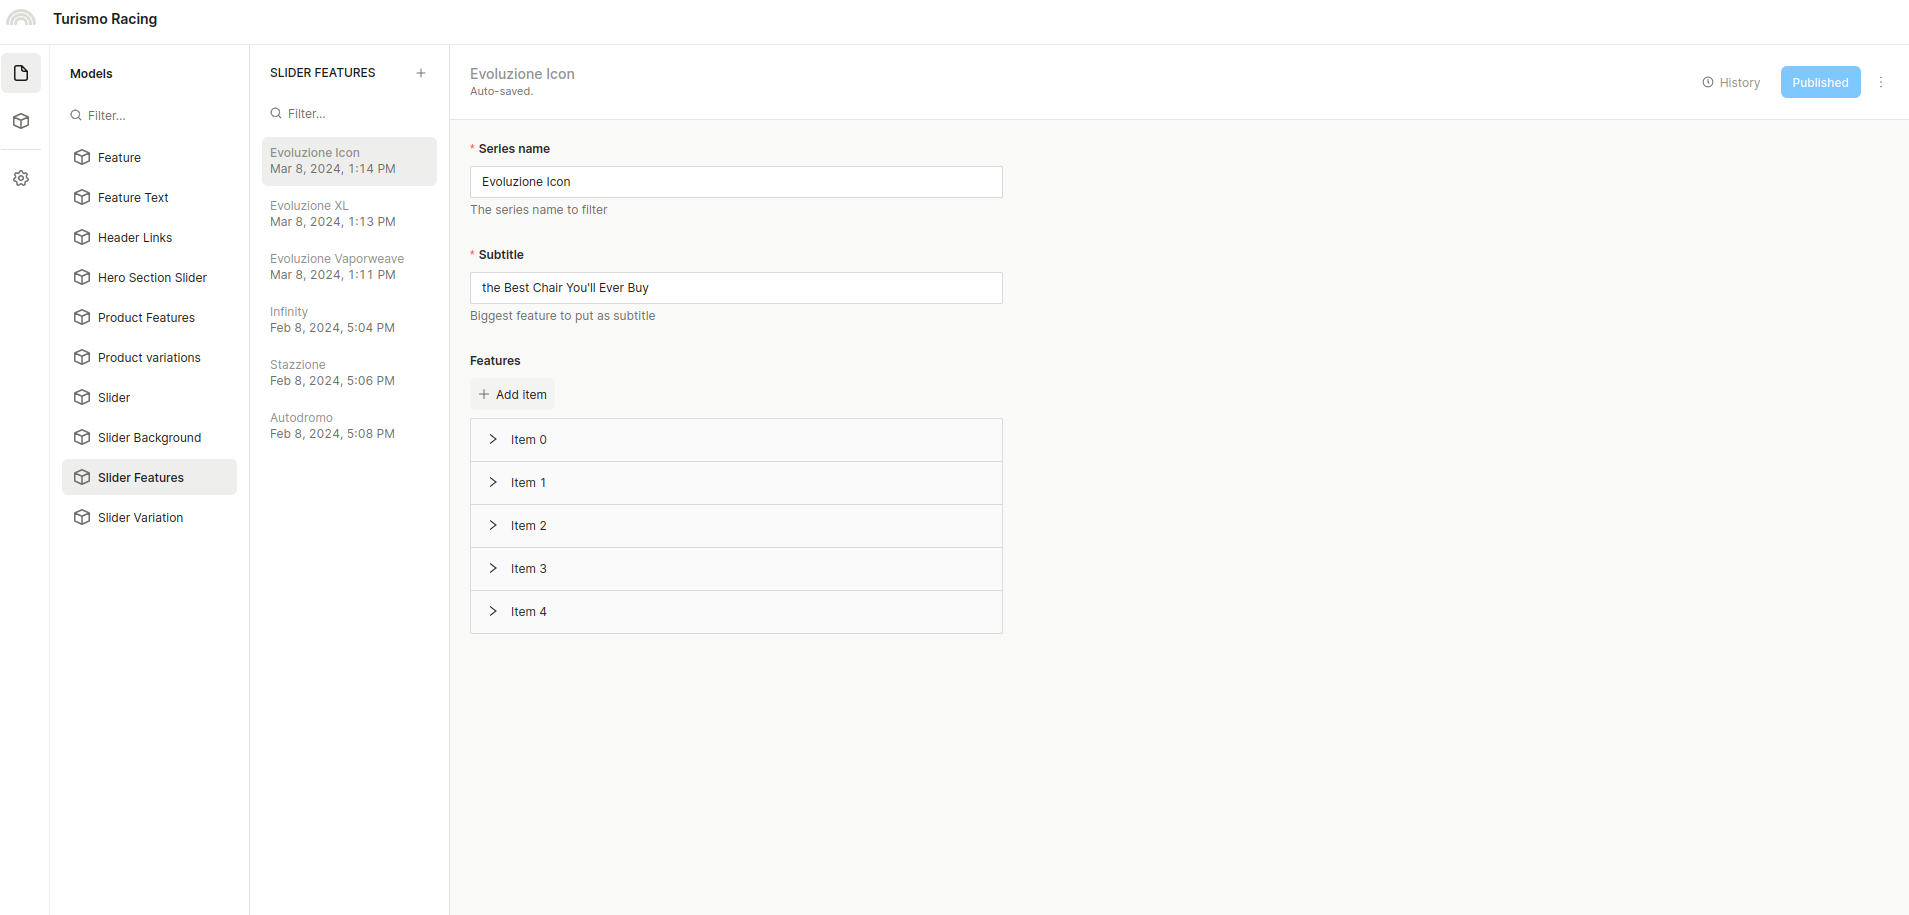Click the History clock icon
1909x915 pixels.
point(1708,82)
